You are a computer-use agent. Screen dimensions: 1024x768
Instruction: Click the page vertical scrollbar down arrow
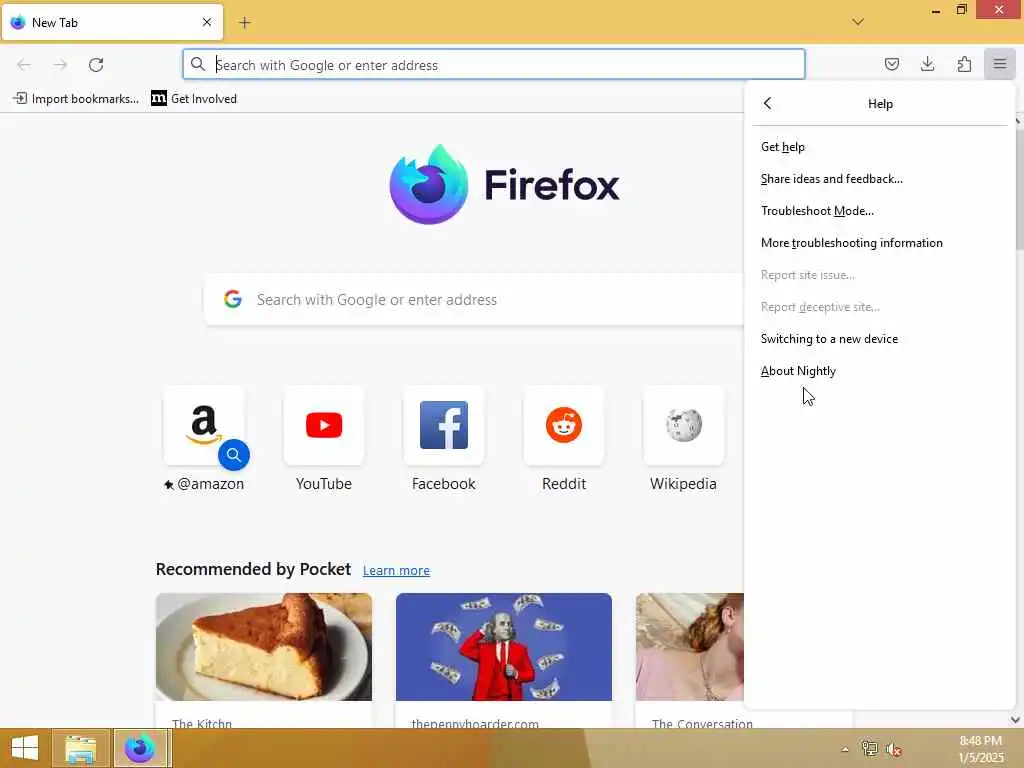pyautogui.click(x=1016, y=720)
